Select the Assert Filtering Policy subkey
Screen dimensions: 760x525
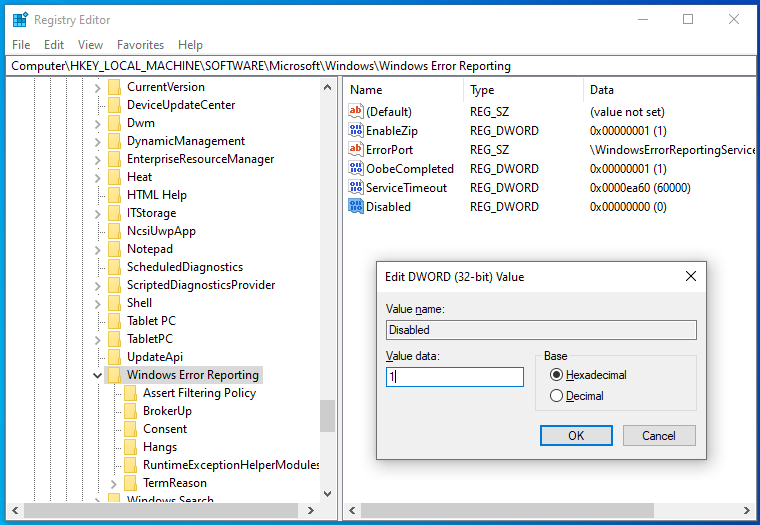pos(199,393)
